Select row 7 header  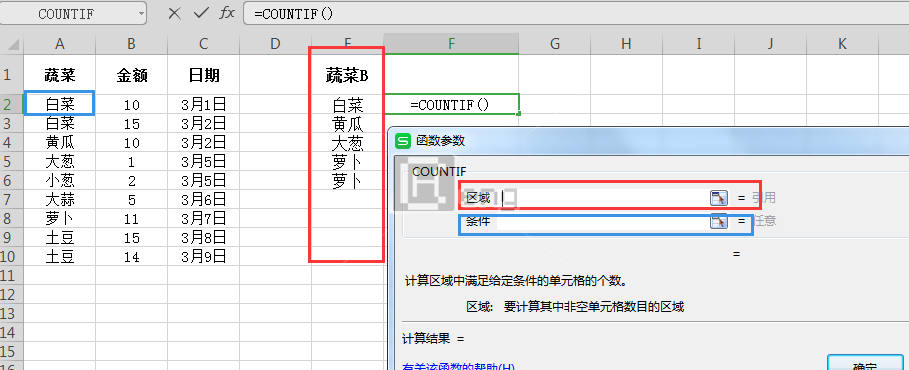(x=12, y=199)
